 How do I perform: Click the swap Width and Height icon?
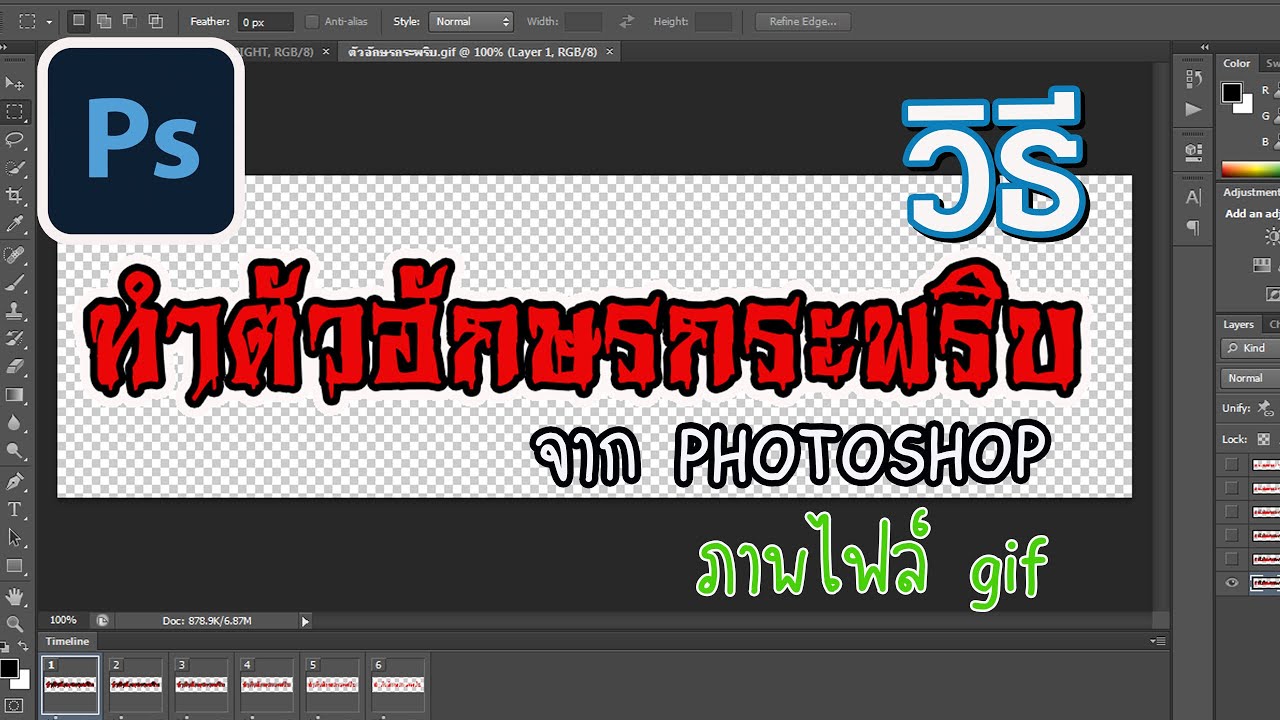click(627, 21)
